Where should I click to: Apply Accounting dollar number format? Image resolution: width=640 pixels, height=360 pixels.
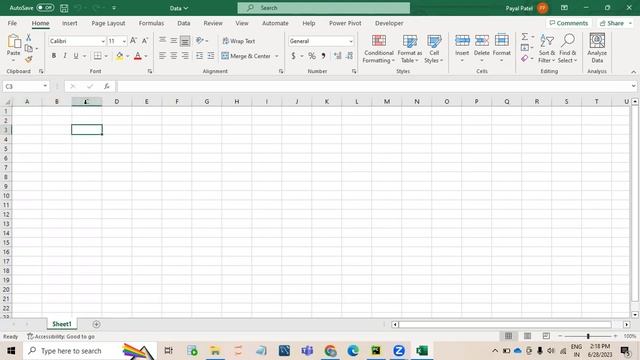tap(293, 56)
